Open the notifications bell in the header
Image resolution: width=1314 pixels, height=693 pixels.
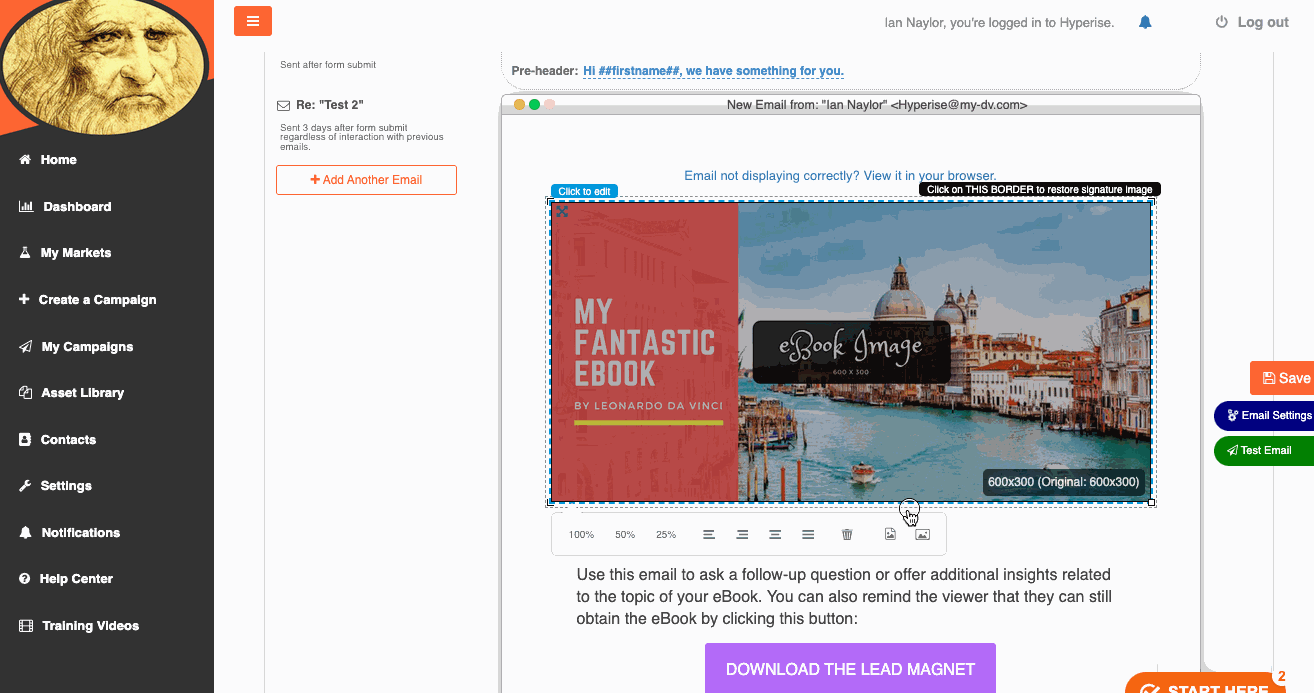[x=1145, y=22]
